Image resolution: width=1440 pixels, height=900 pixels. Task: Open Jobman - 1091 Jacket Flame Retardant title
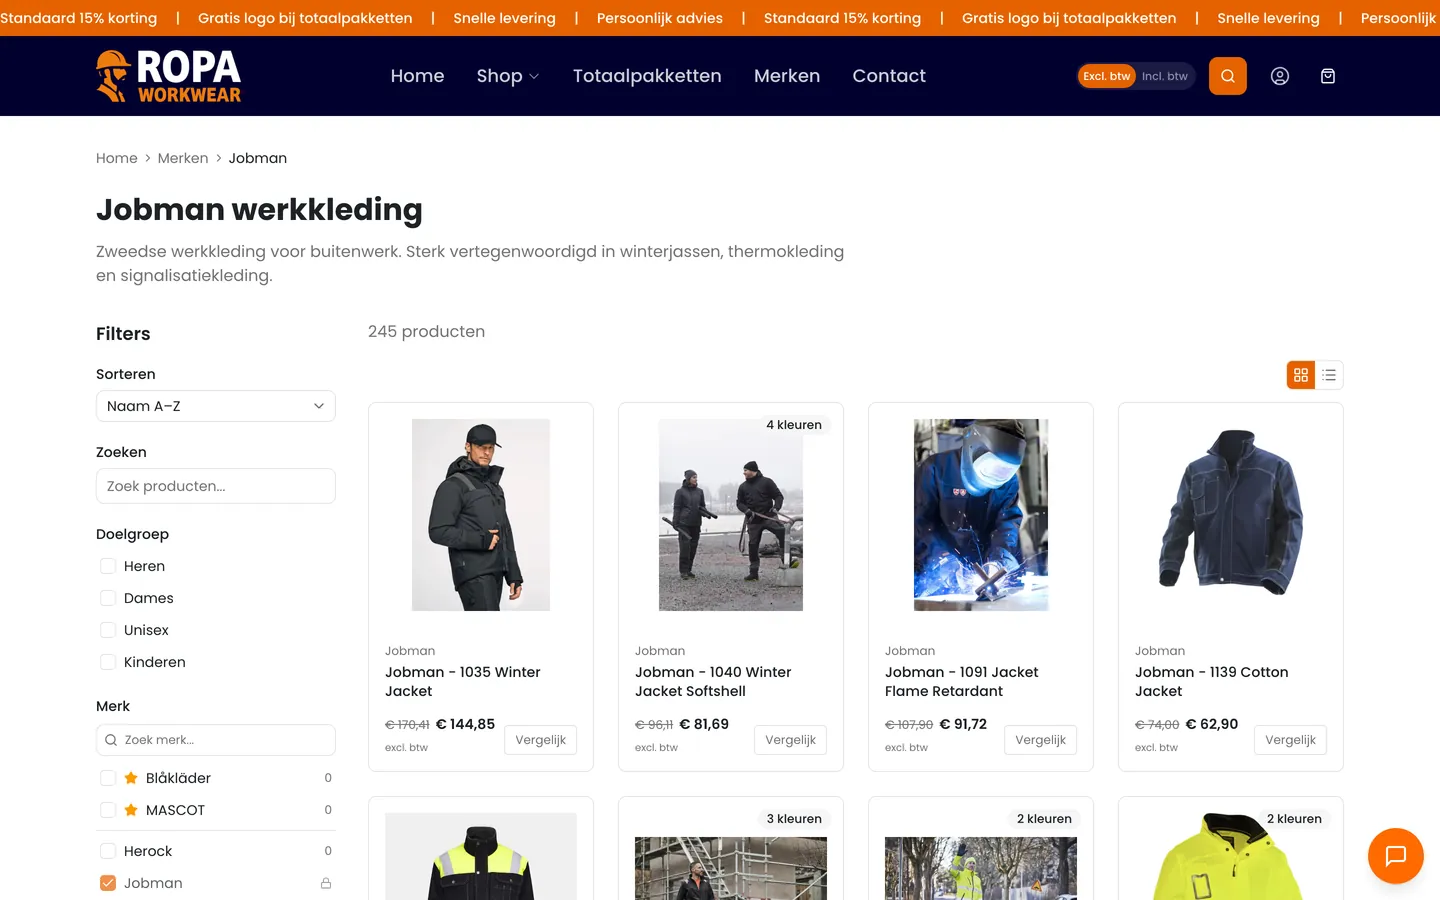pos(962,682)
